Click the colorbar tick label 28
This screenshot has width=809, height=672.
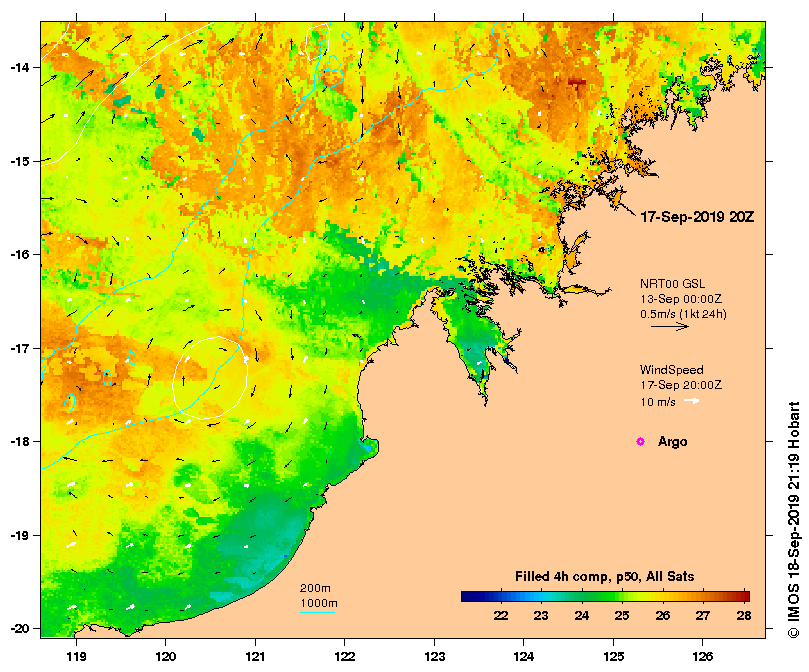(x=743, y=615)
